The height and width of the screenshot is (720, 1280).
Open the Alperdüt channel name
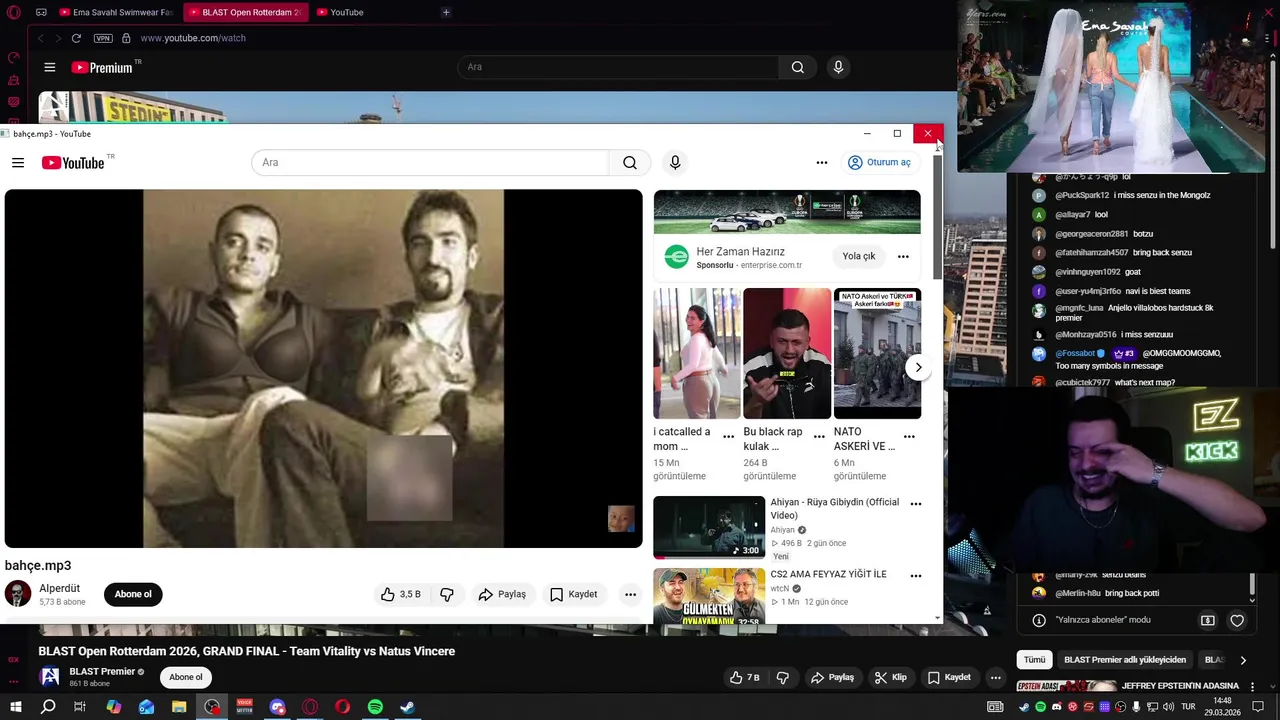pos(59,588)
